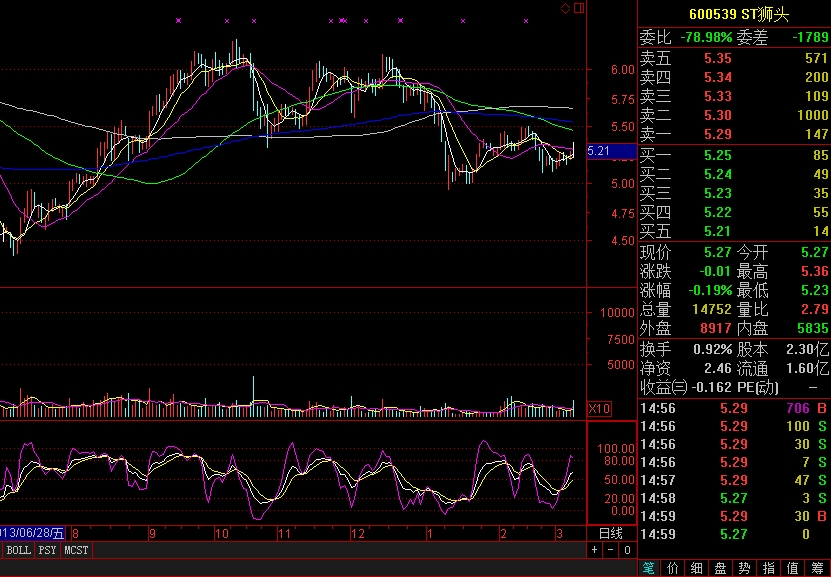Click the split-window icon beside the diamond

(579, 8)
